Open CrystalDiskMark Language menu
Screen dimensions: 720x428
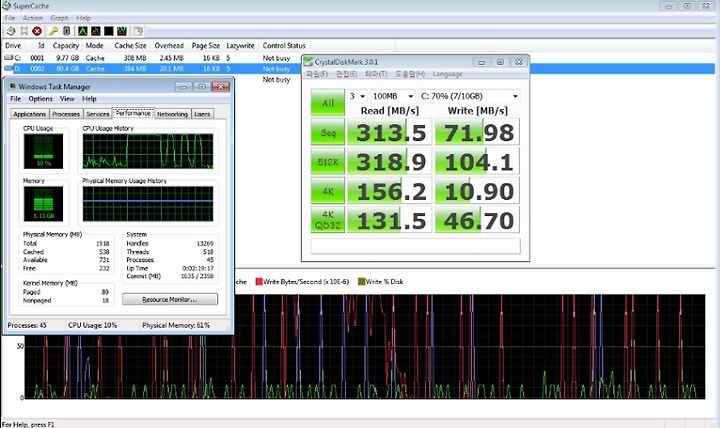click(447, 74)
